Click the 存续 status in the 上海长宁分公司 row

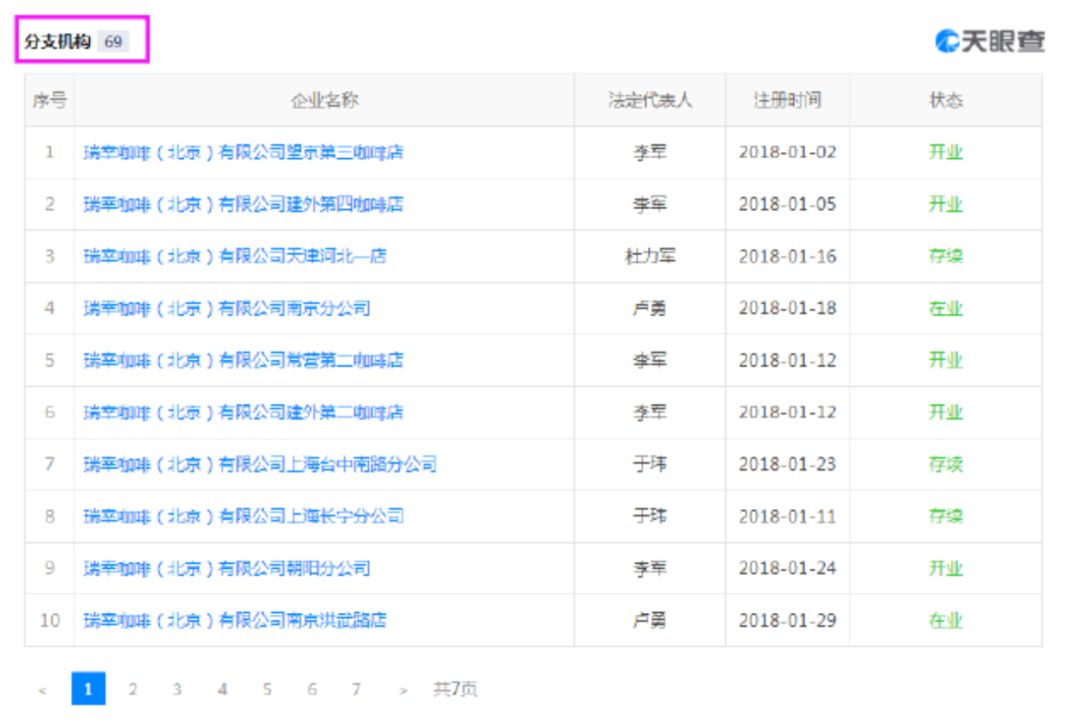tap(946, 516)
